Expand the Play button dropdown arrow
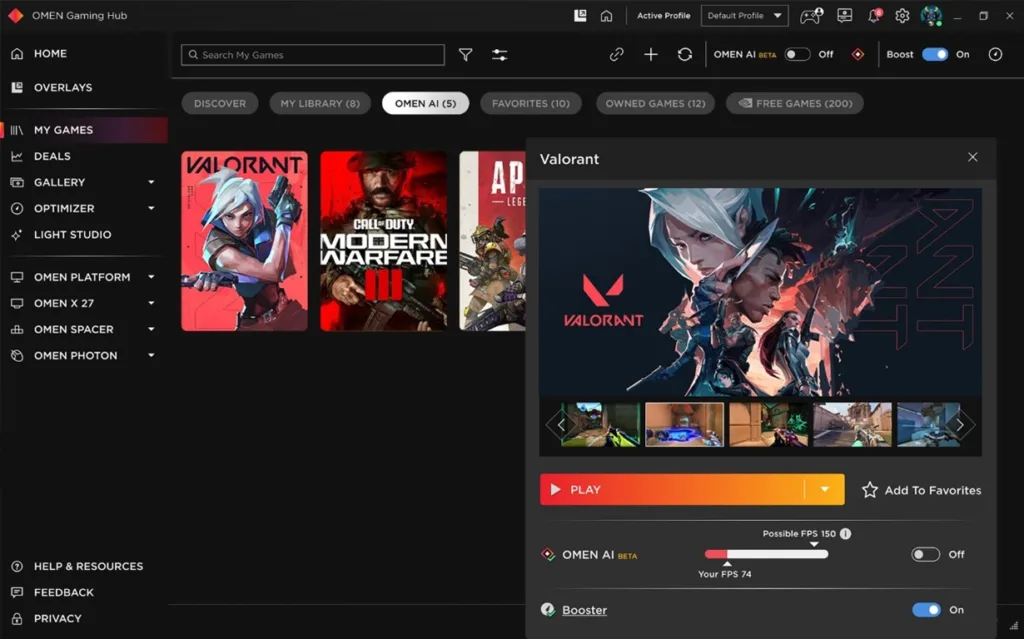This screenshot has height=639, width=1024. point(825,490)
